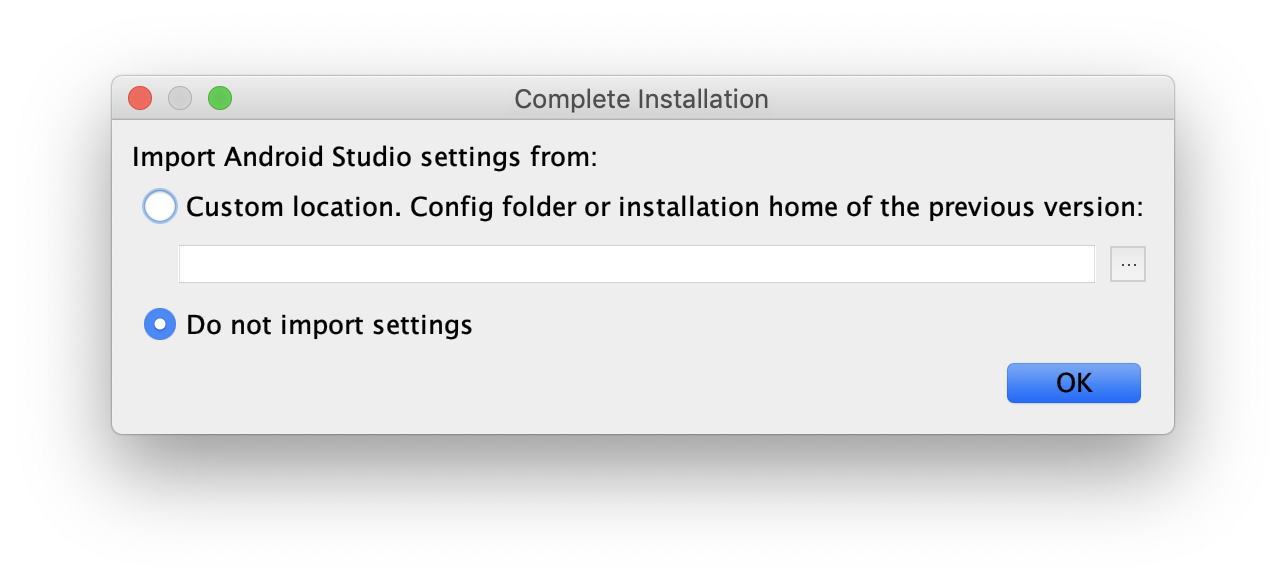The width and height of the screenshot is (1286, 582).
Task: Focus the config folder path text field
Action: (x=636, y=264)
